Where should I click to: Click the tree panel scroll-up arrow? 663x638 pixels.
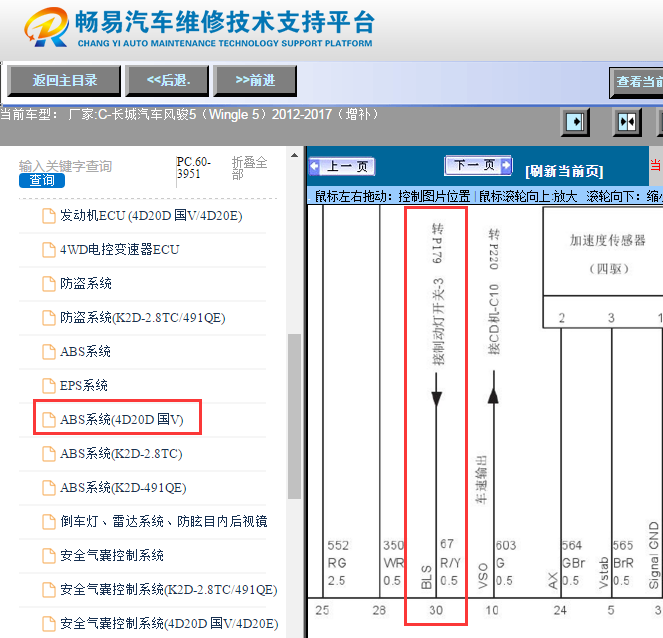click(294, 156)
